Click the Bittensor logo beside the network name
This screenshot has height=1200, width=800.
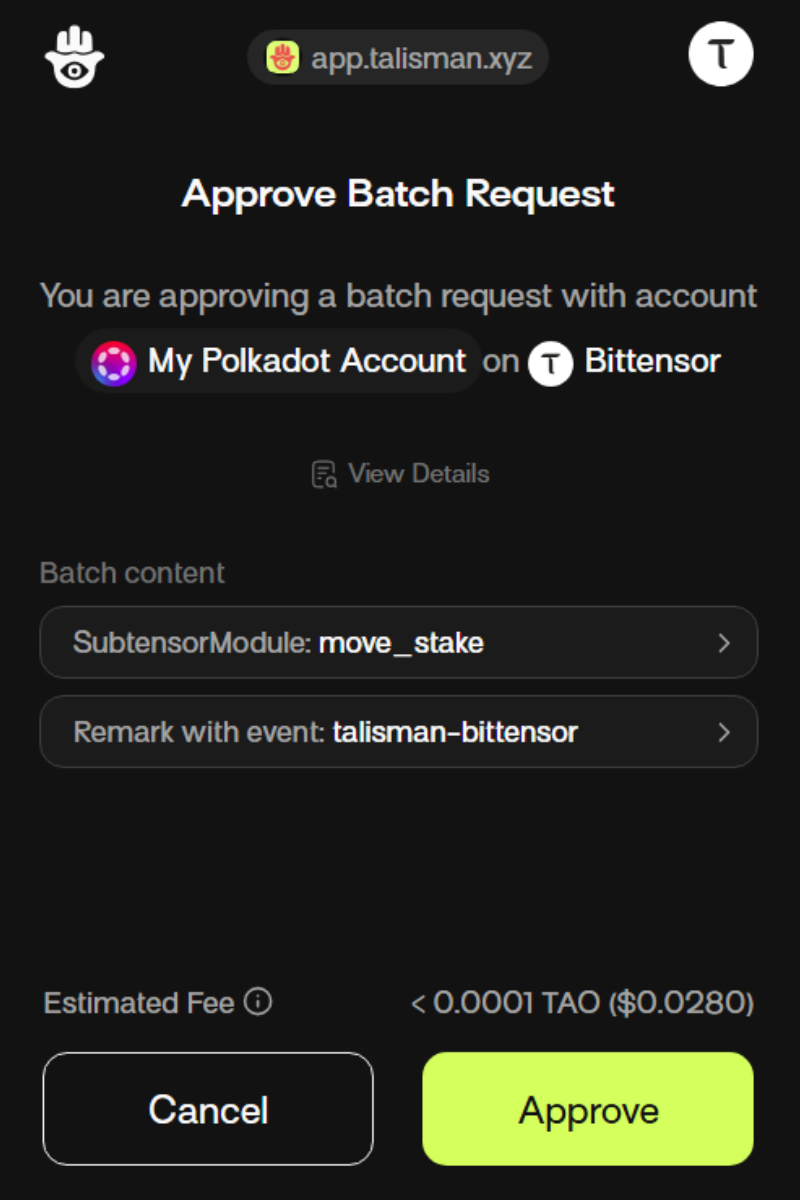pyautogui.click(x=550, y=362)
